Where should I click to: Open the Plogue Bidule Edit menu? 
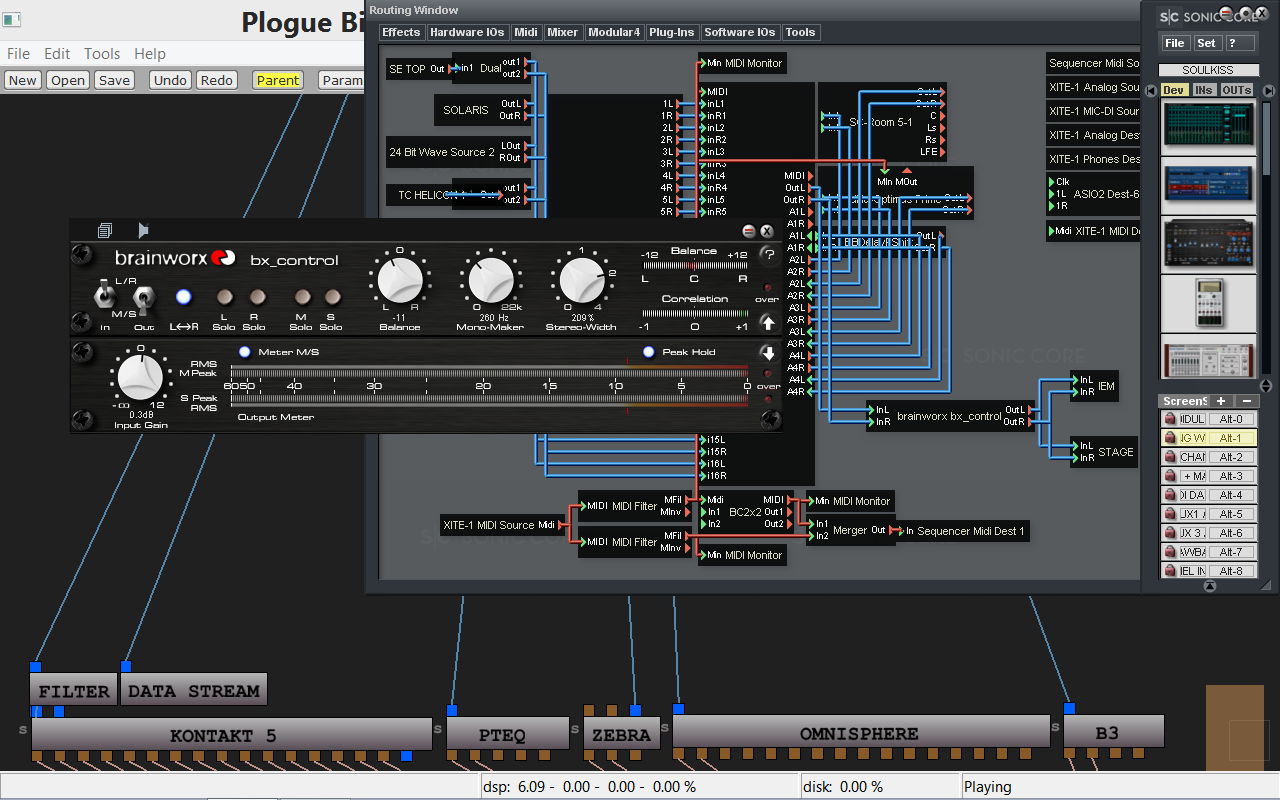click(x=57, y=54)
